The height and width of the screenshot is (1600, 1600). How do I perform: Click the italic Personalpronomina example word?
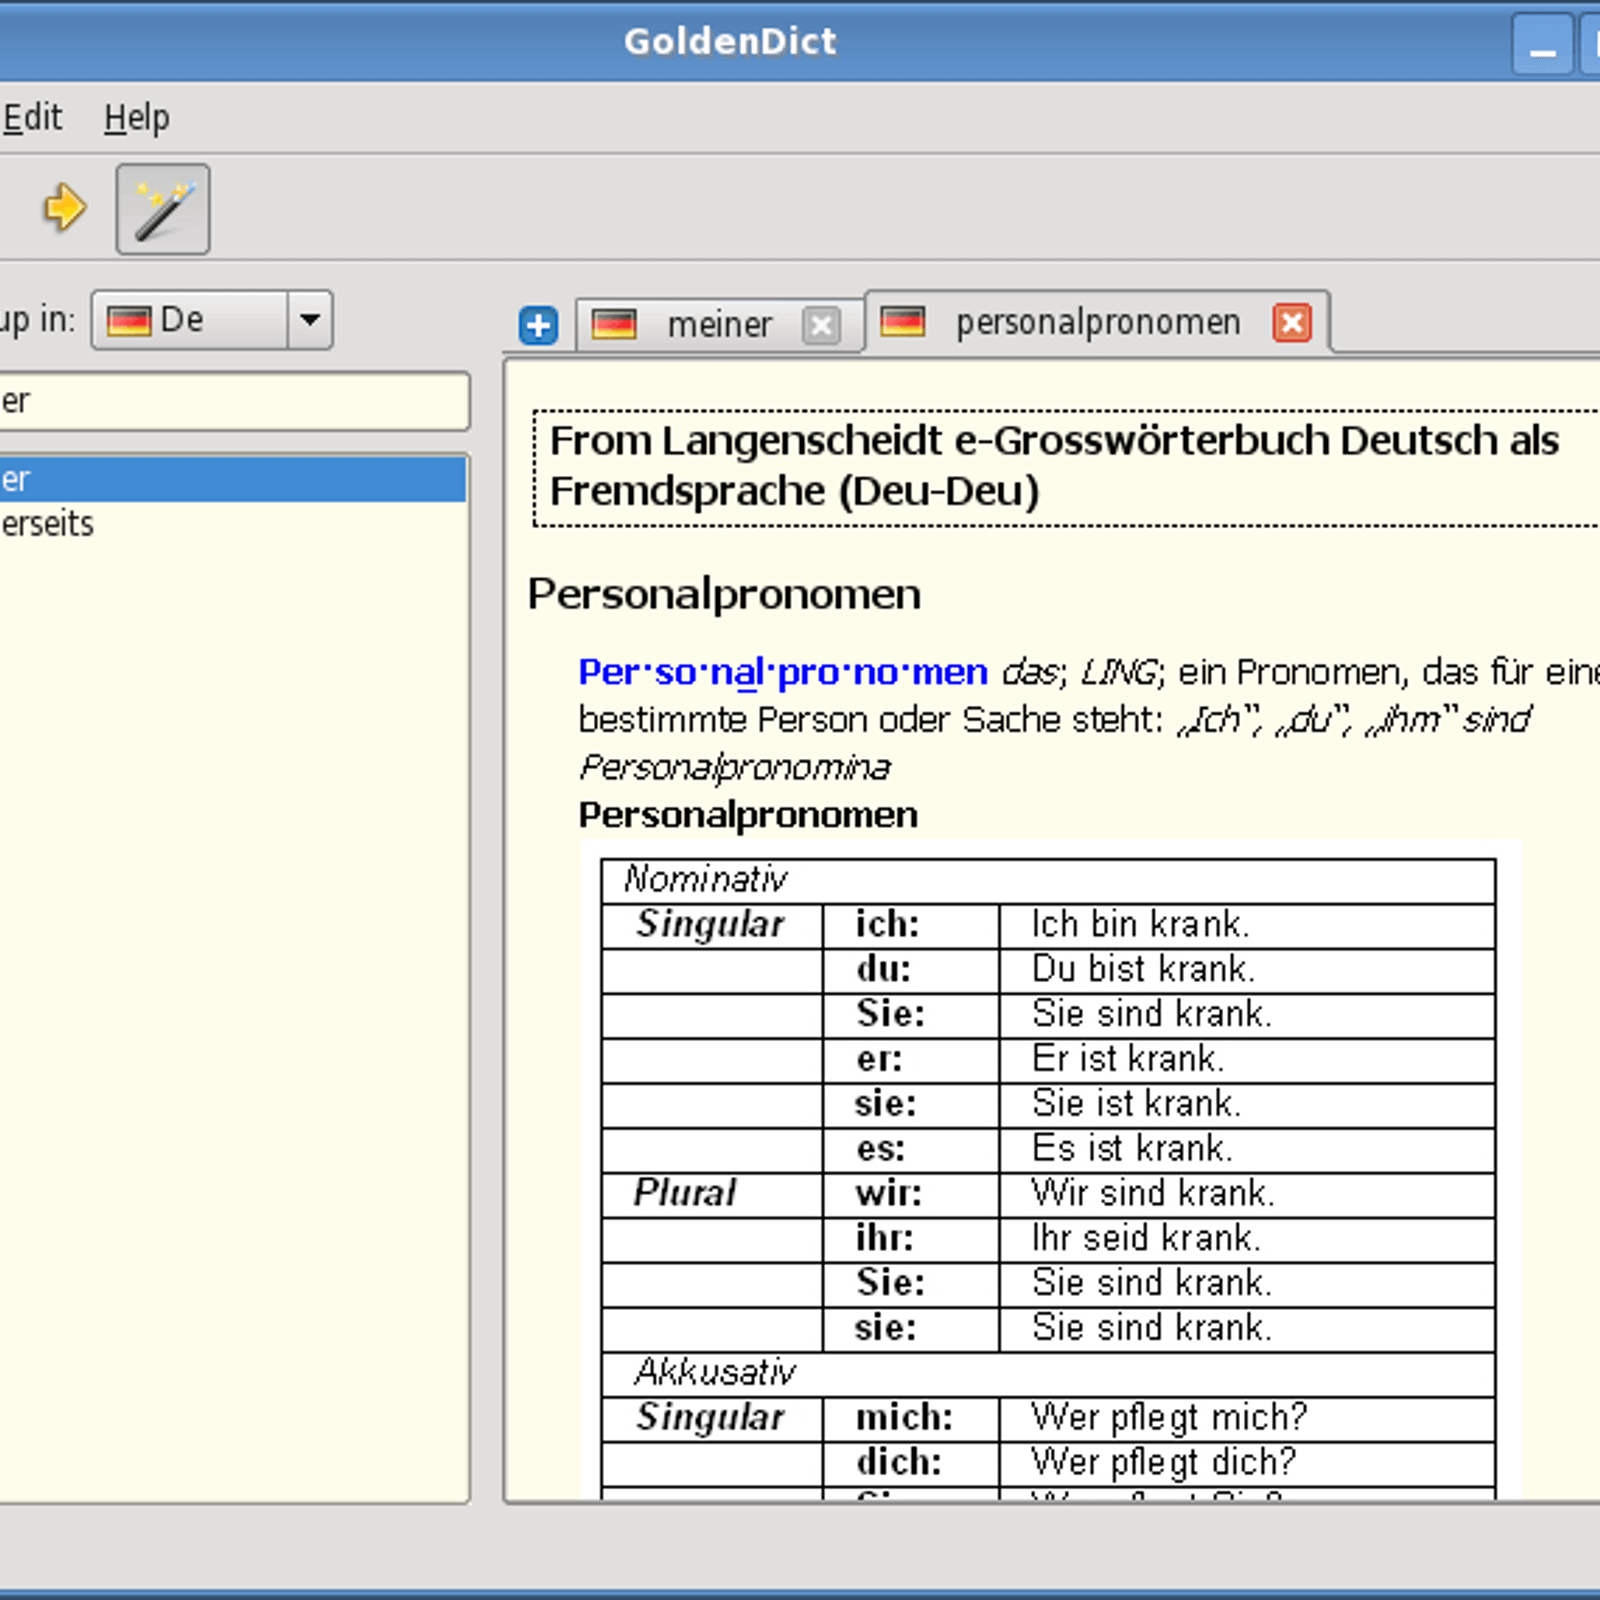pos(735,767)
